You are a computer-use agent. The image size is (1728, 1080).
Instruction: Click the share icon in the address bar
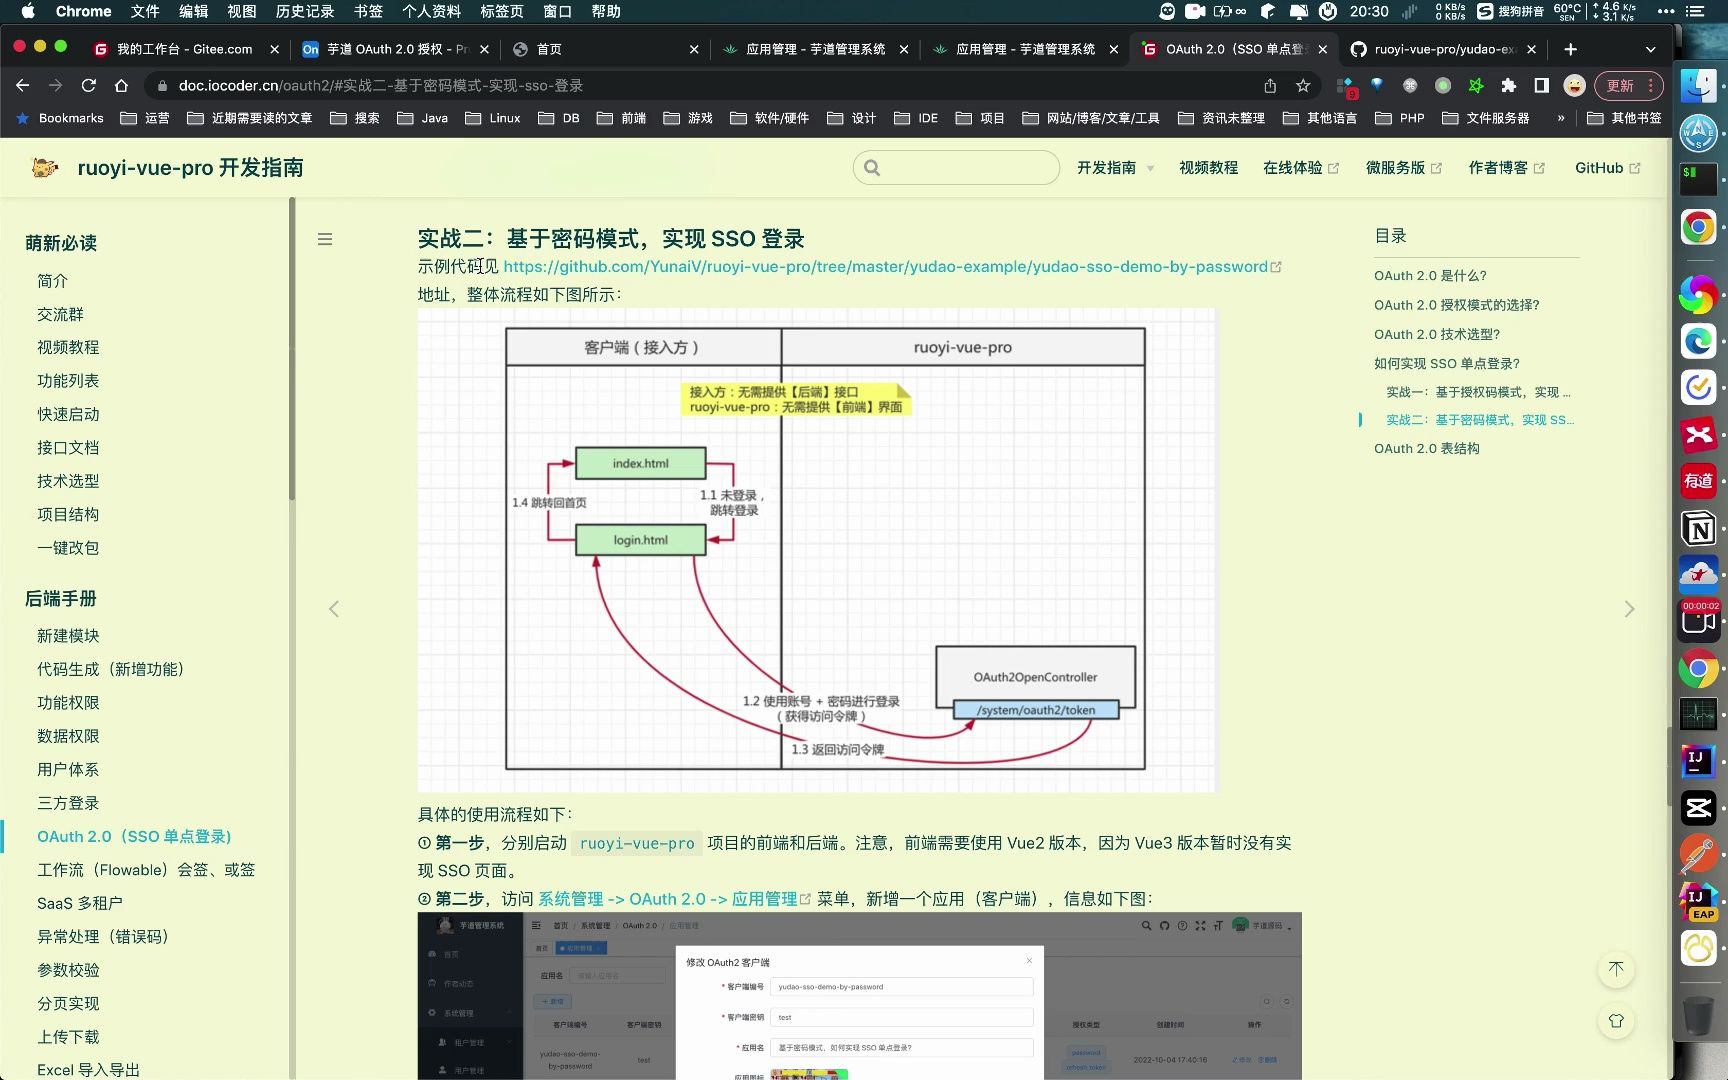click(x=1270, y=86)
